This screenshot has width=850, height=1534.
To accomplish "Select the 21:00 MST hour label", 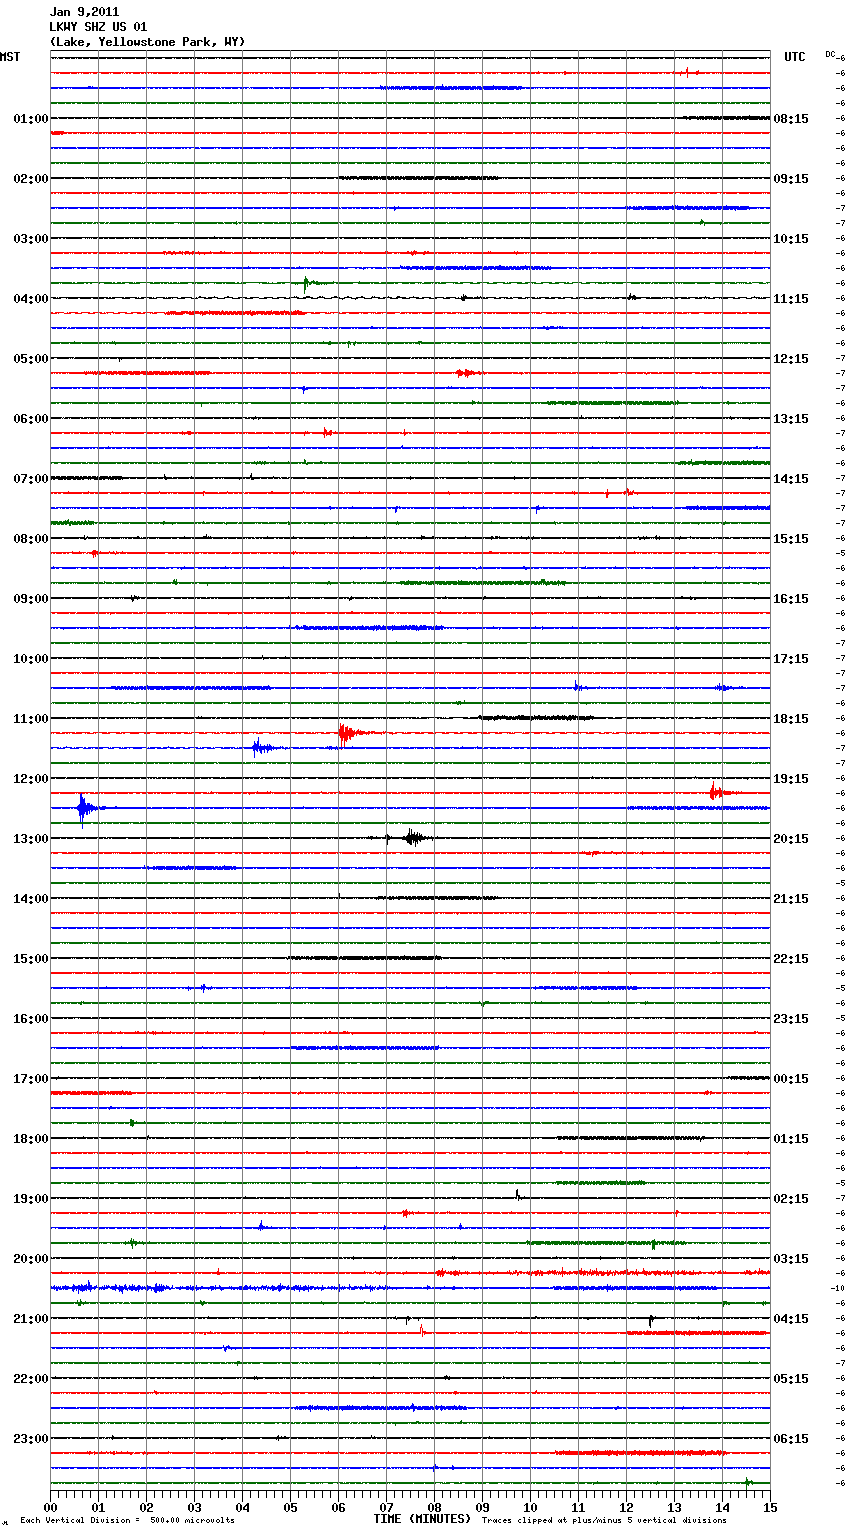I will (x=31, y=1319).
